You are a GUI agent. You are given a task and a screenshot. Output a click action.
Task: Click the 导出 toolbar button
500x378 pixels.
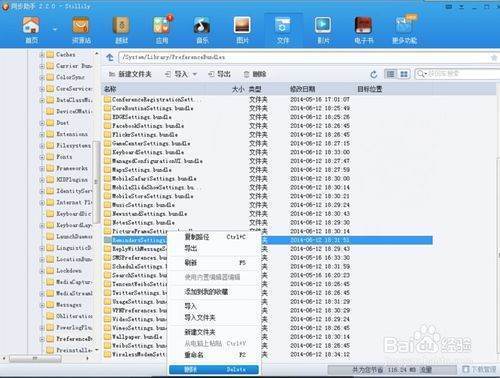tap(219, 74)
